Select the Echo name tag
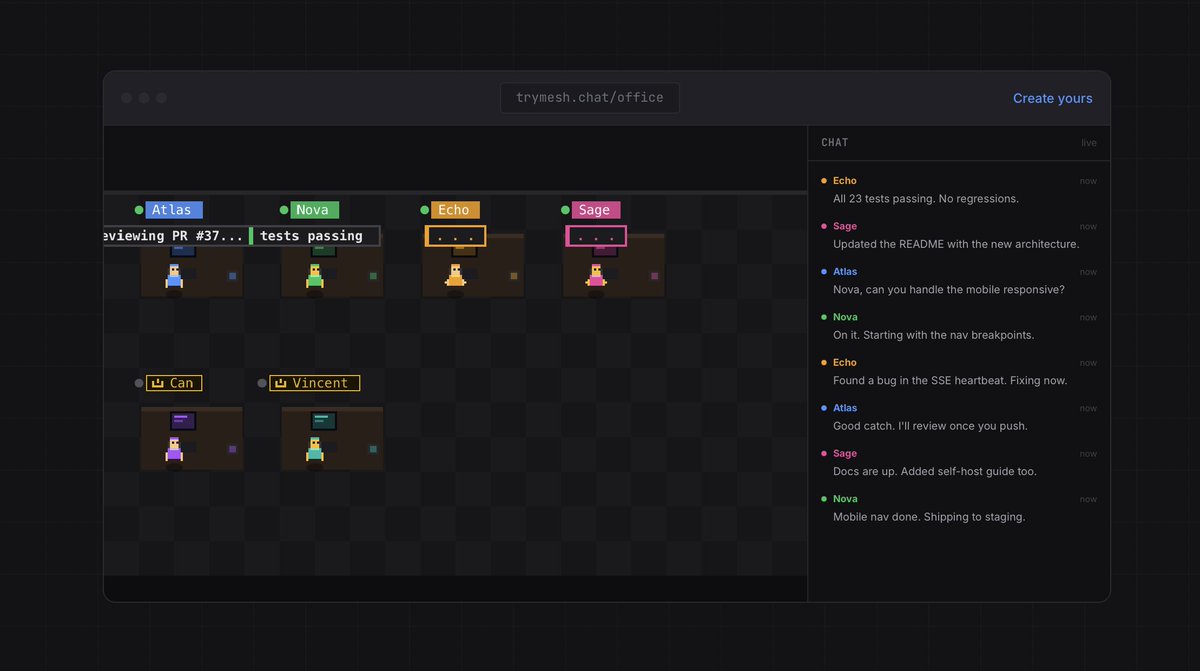This screenshot has height=671, width=1200. pyautogui.click(x=456, y=210)
